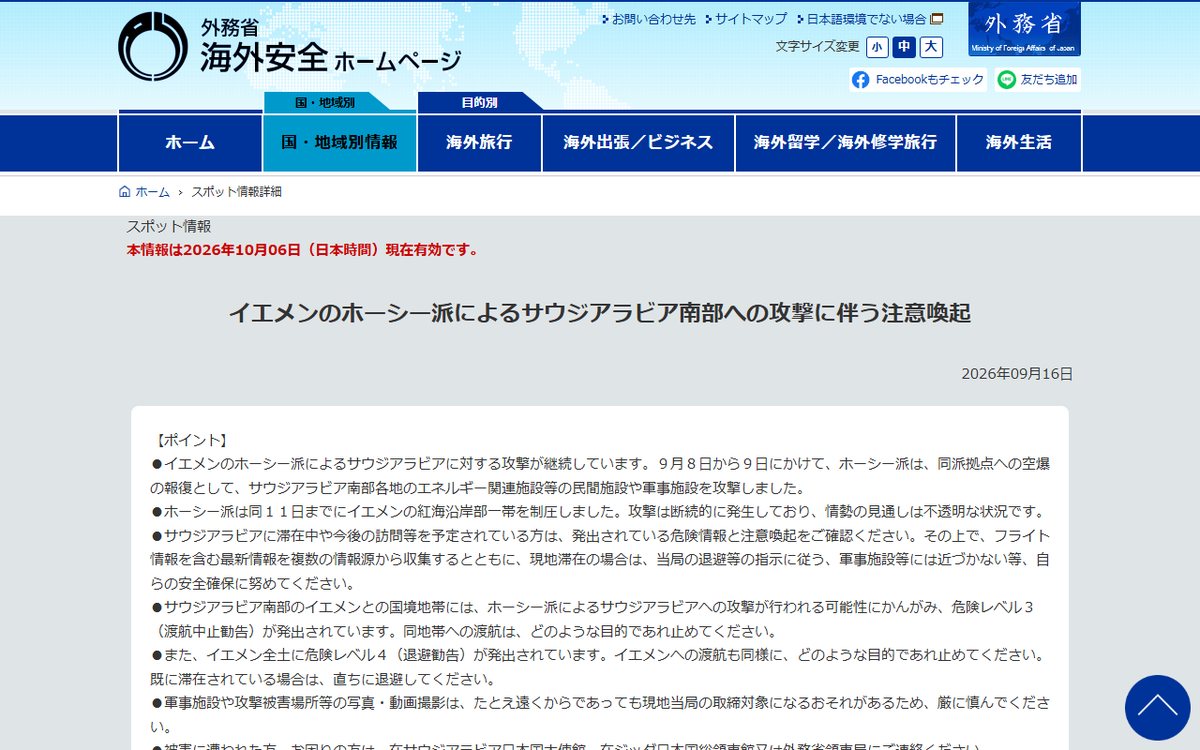
Task: Set font size to 中
Action: tap(904, 47)
